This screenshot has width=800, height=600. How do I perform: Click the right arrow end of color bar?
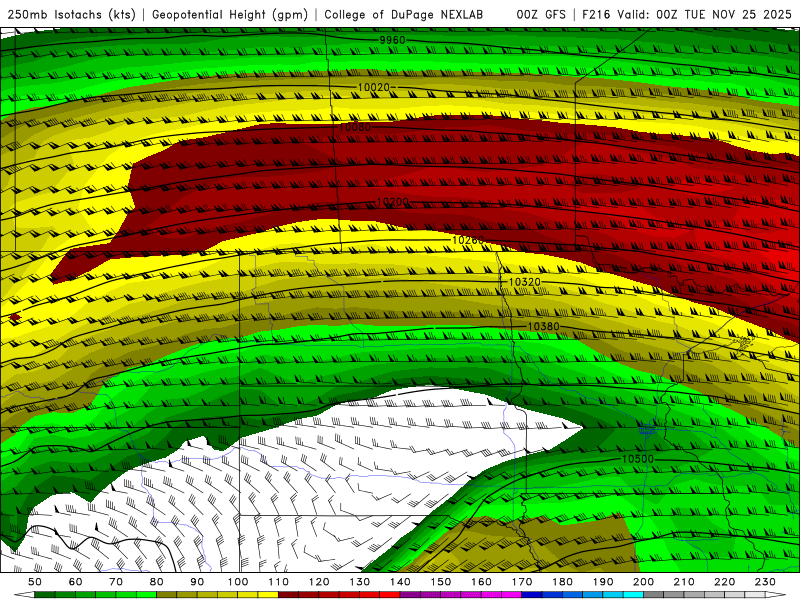click(776, 594)
